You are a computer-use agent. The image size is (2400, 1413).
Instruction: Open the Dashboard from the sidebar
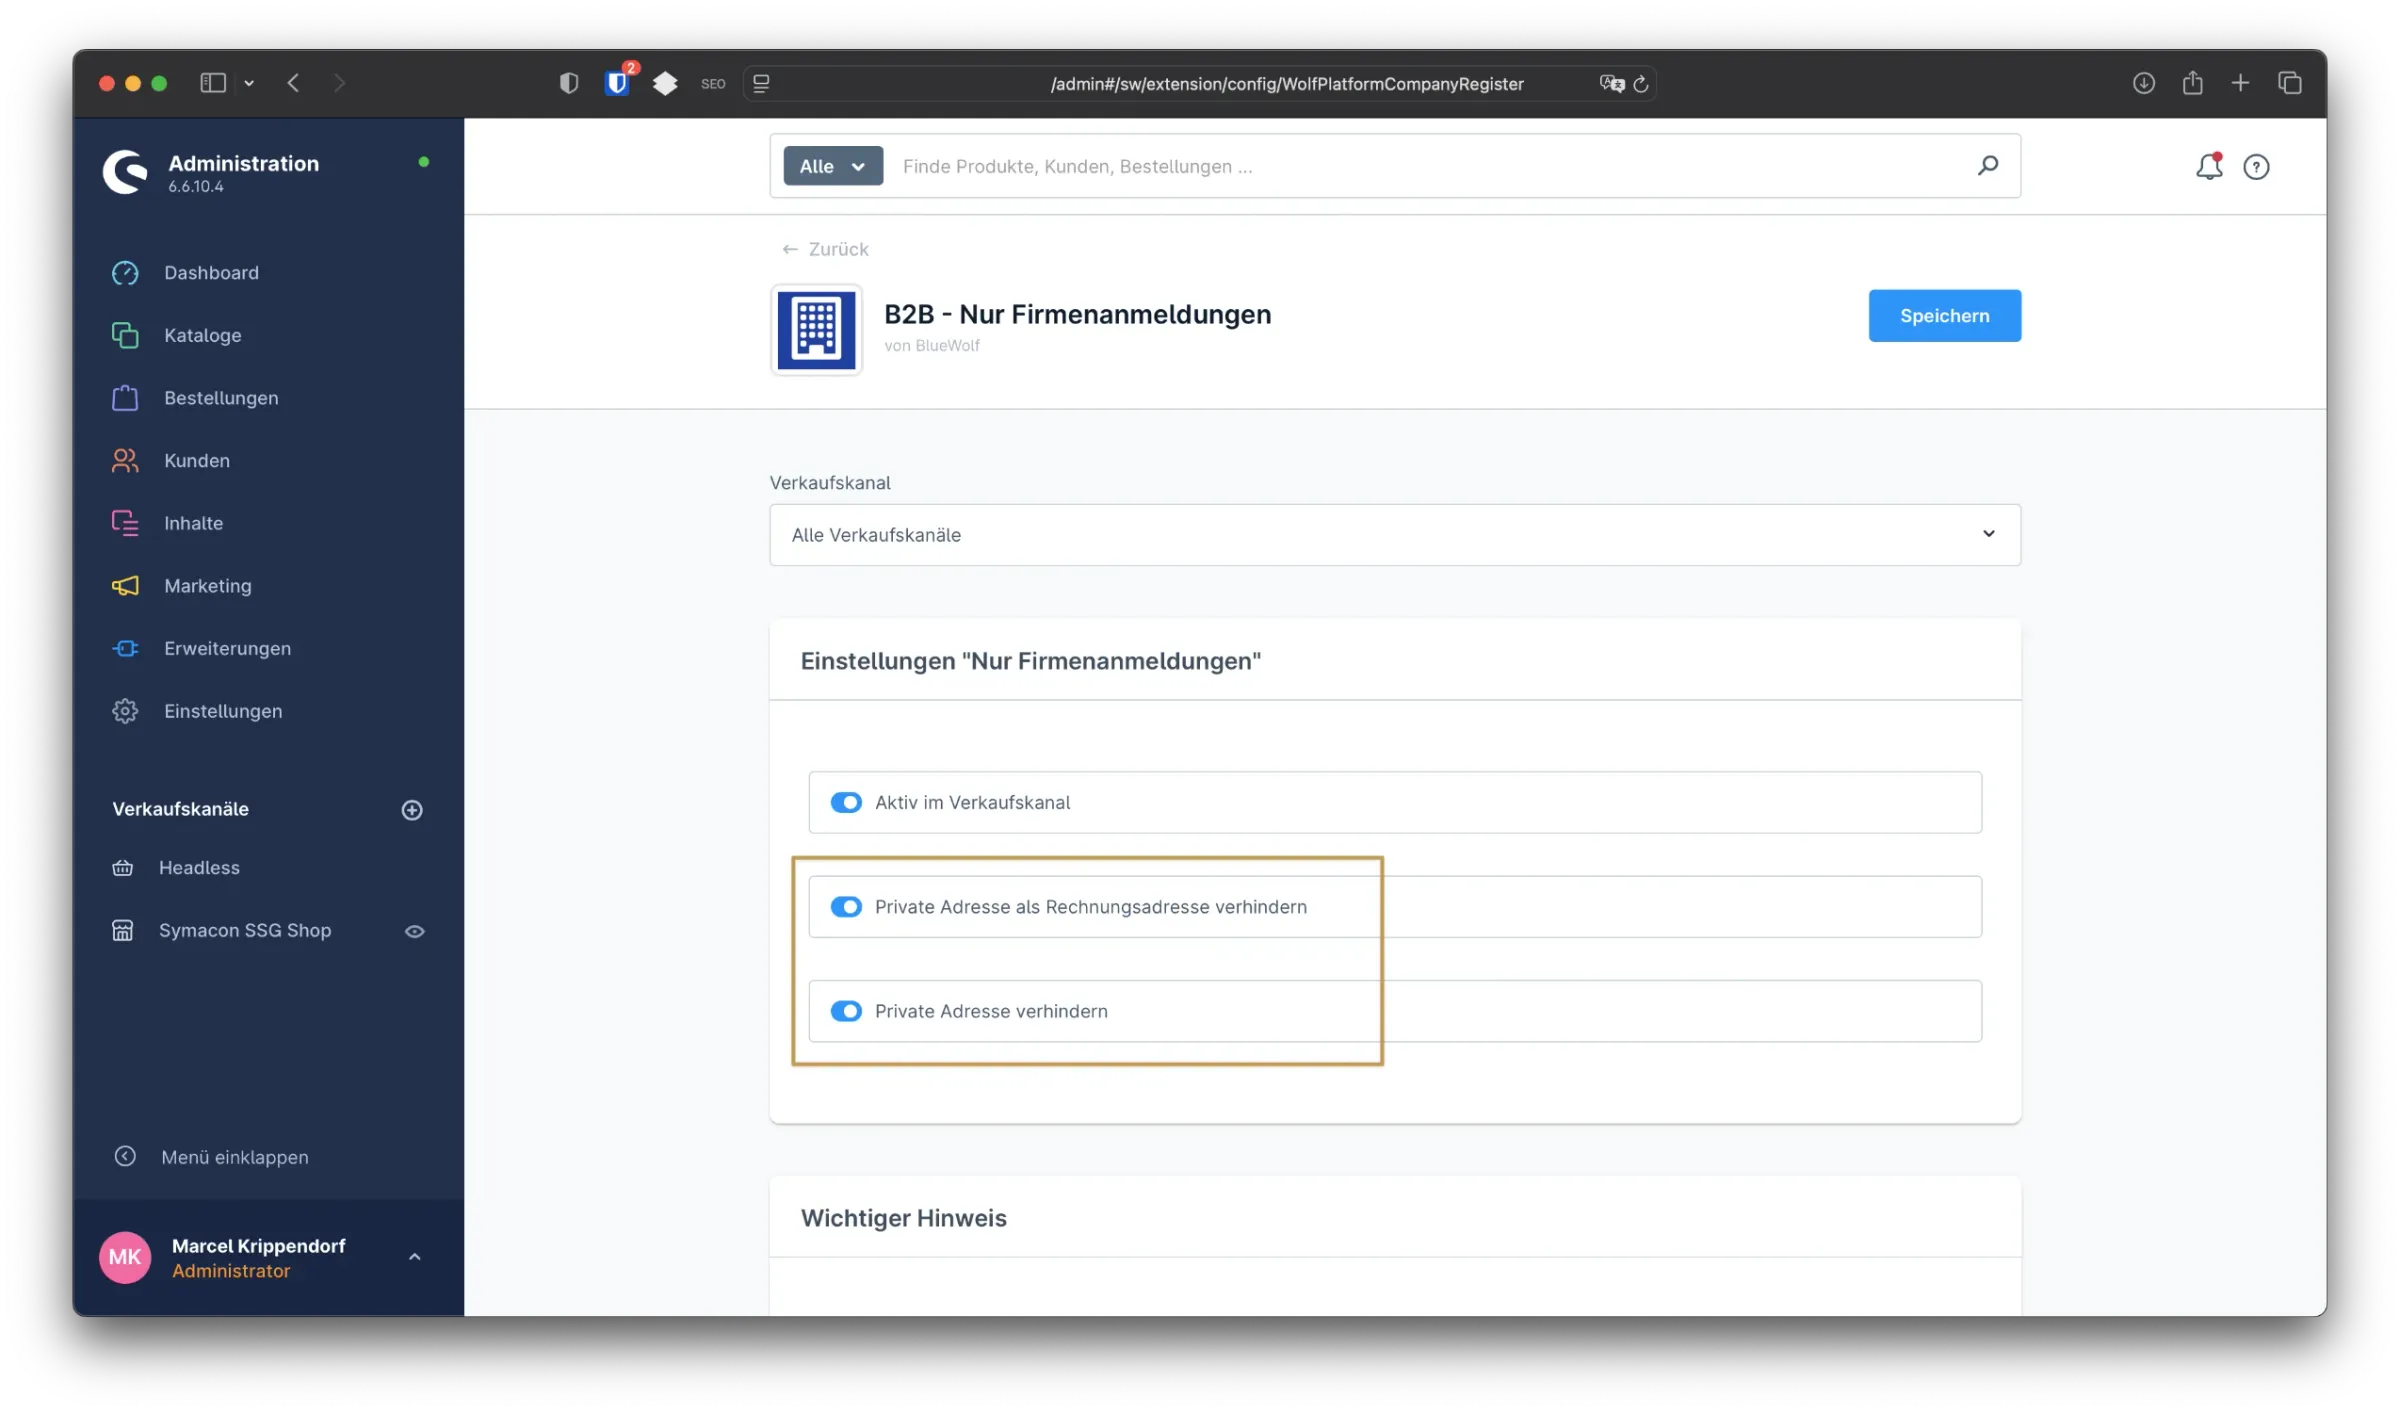[211, 272]
